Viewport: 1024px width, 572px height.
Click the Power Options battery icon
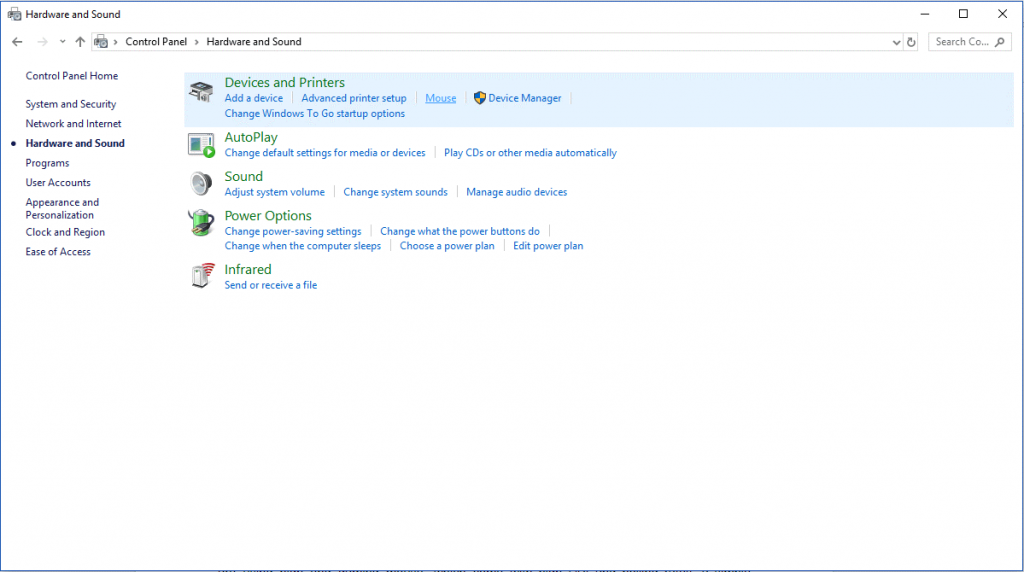pos(201,223)
